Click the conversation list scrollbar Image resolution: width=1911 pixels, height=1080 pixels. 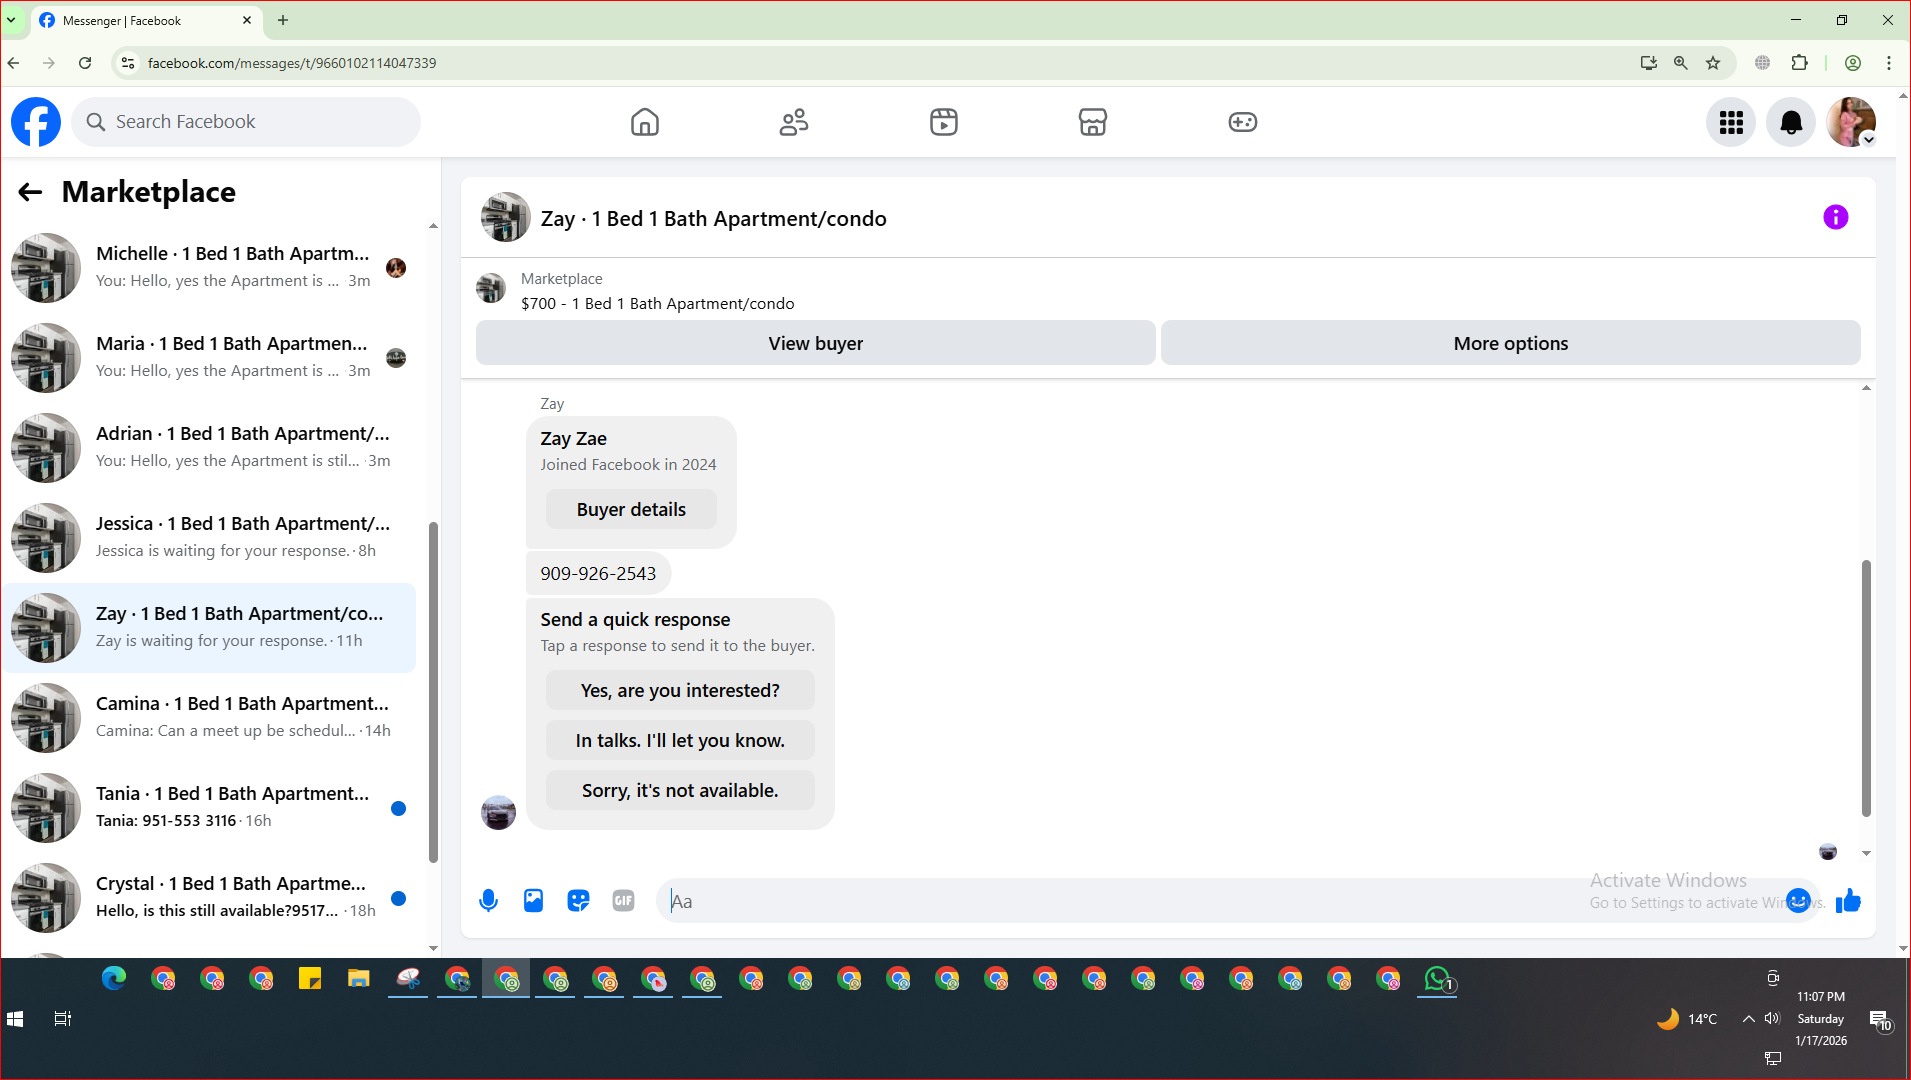click(x=433, y=692)
